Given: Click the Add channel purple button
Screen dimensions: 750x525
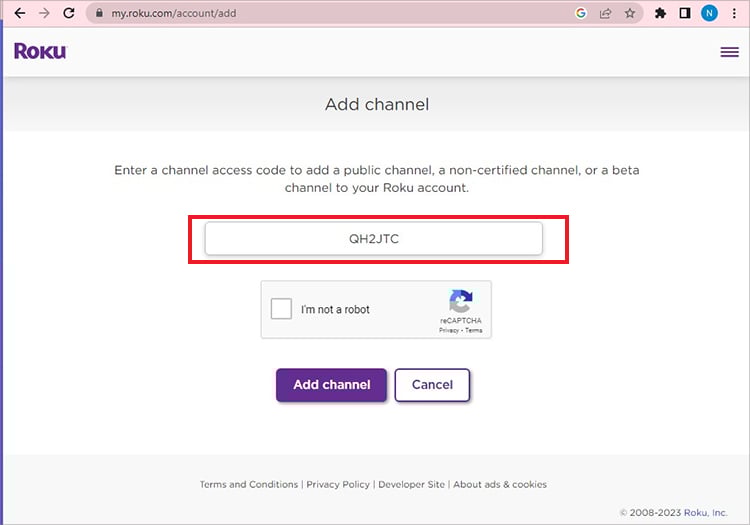Looking at the screenshot, I should (x=331, y=385).
